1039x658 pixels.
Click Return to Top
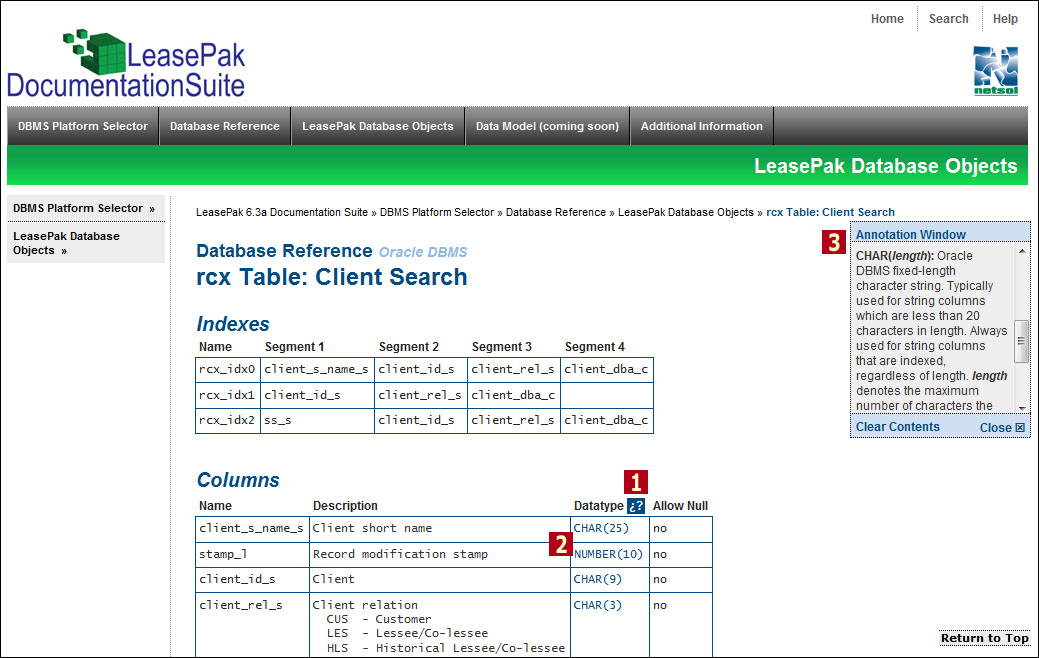coord(985,638)
